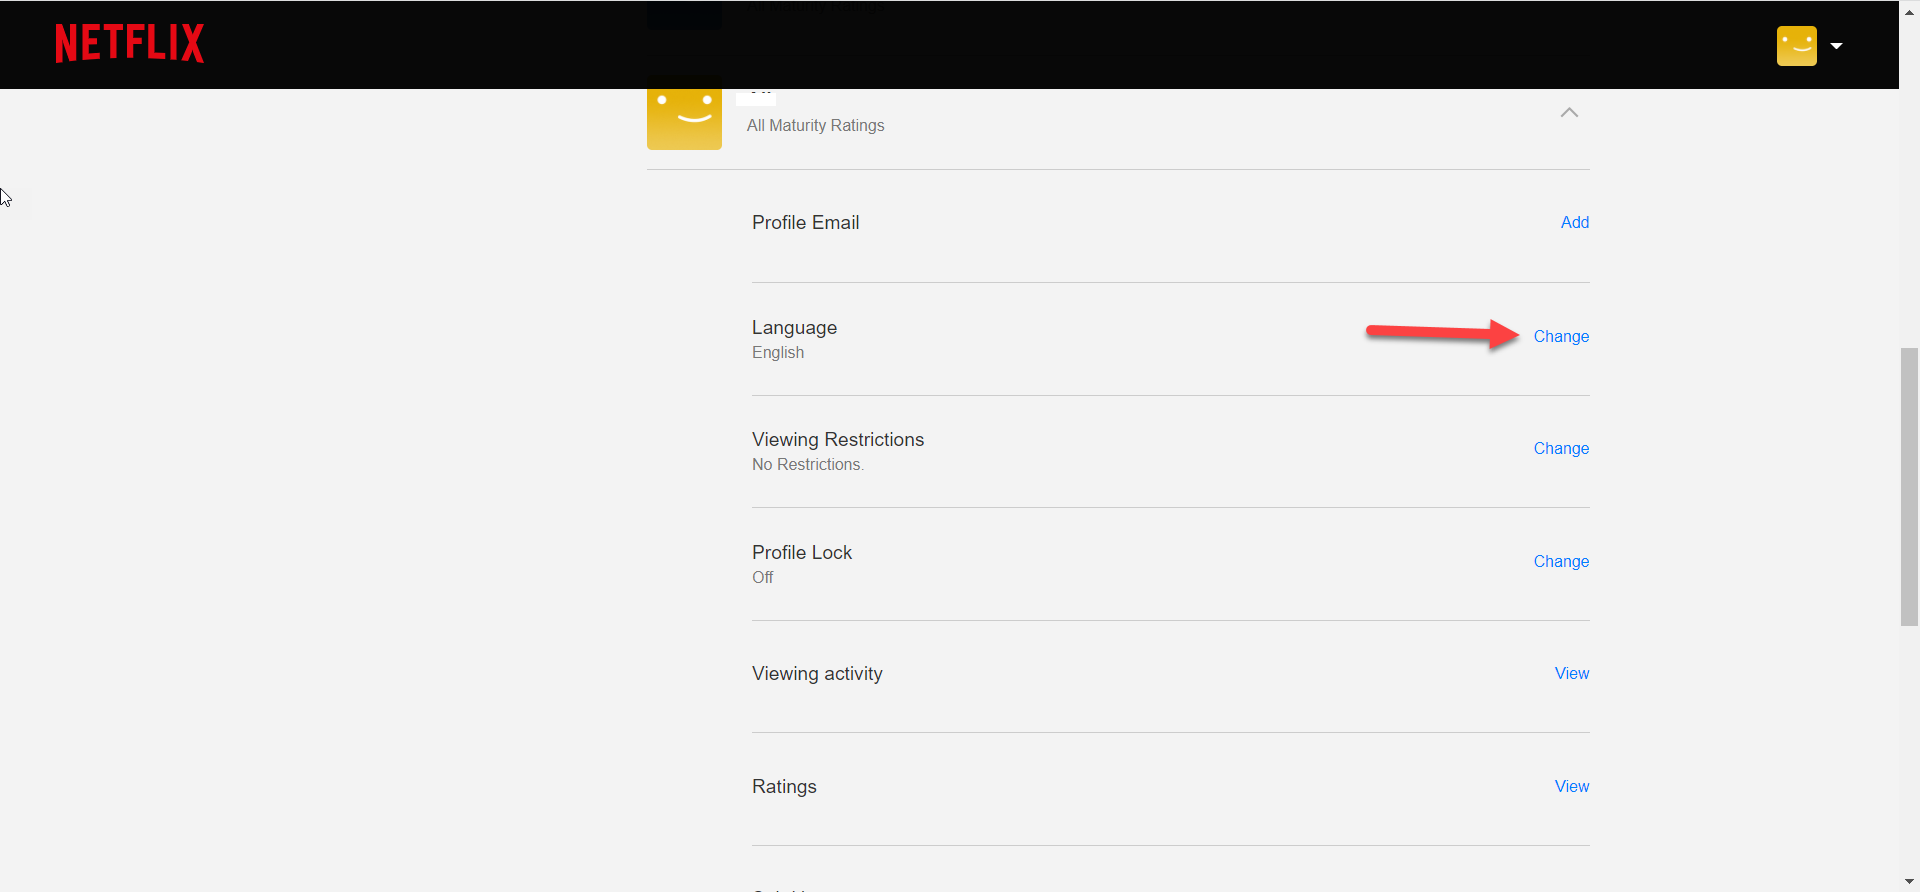Click Change next to Language
Image resolution: width=1920 pixels, height=892 pixels.
pos(1560,337)
